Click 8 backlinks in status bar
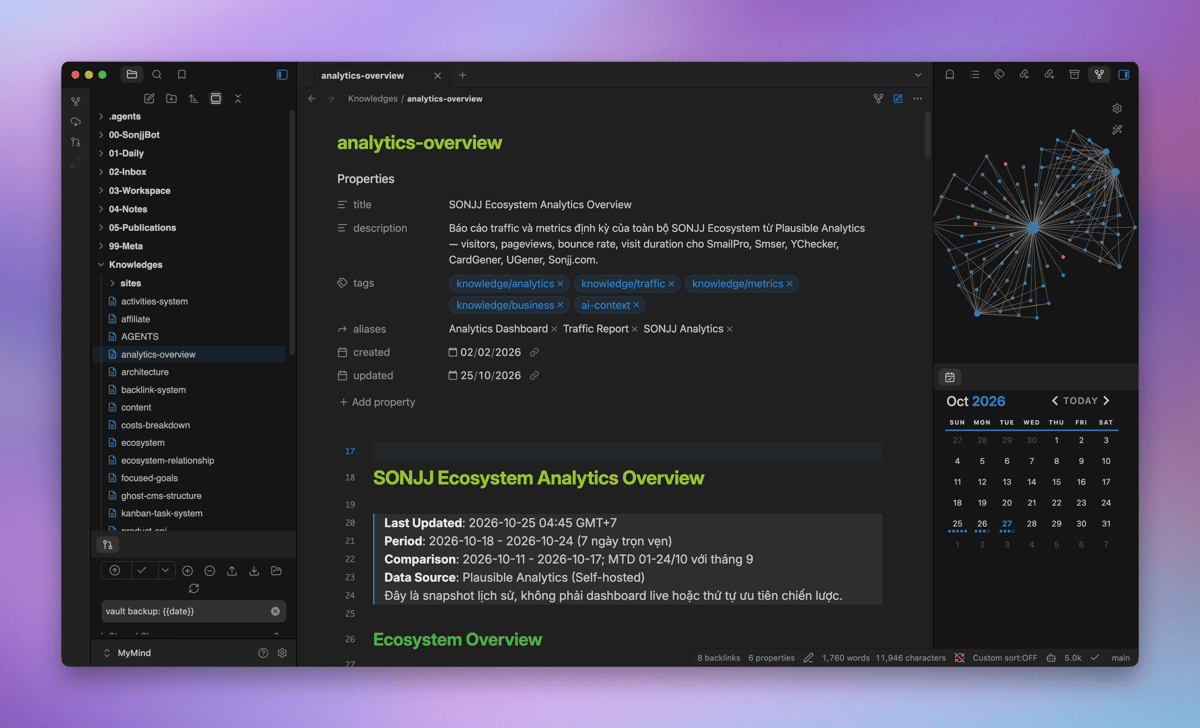The width and height of the screenshot is (1200, 728). coord(719,658)
